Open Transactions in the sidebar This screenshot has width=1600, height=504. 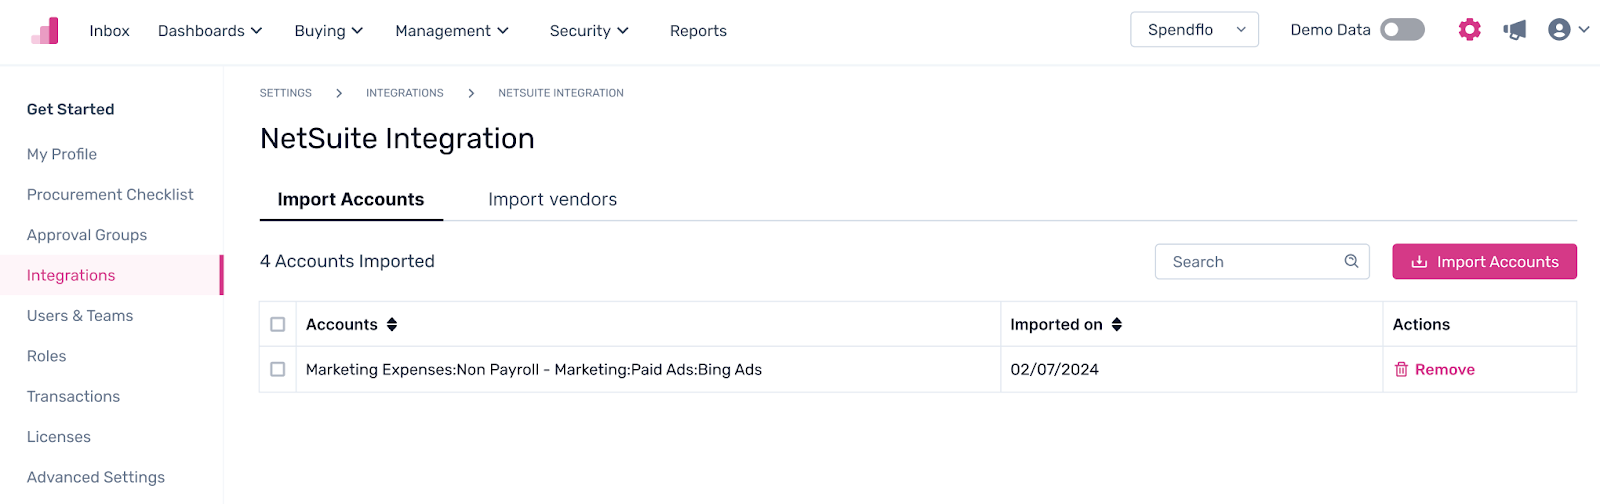click(73, 396)
